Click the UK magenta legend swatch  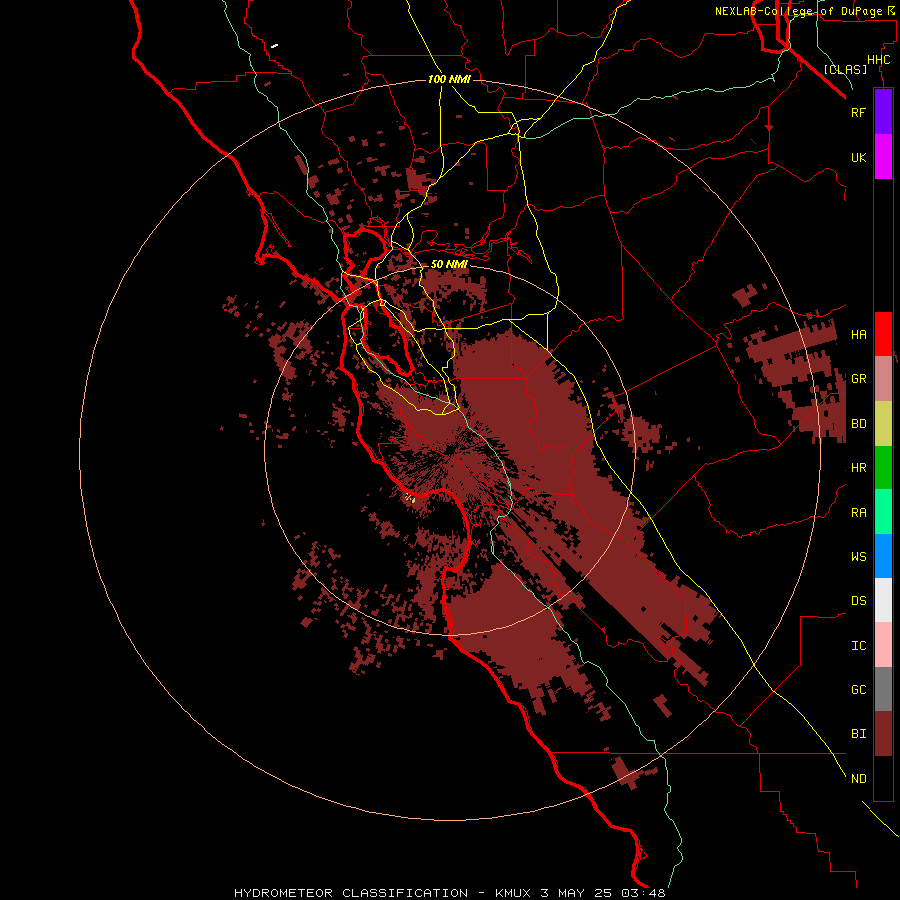pyautogui.click(x=883, y=157)
